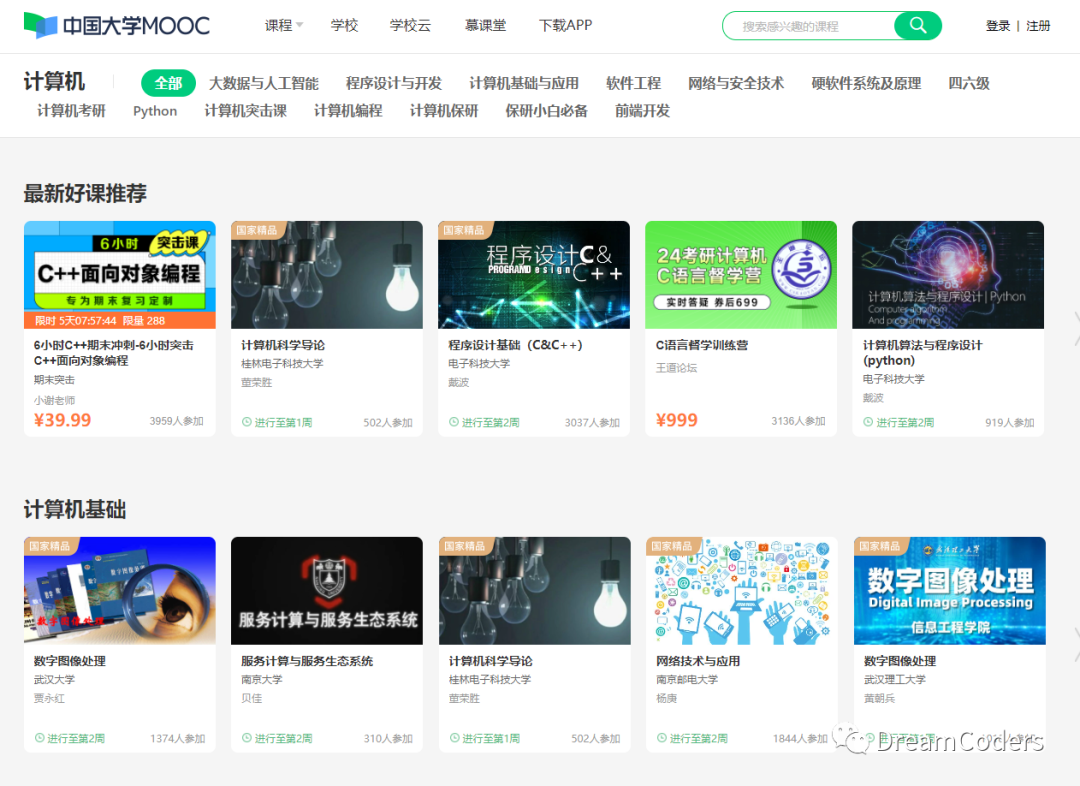This screenshot has width=1080, height=786.
Task: Click the 网络技术与应用 course title
Action: click(698, 661)
